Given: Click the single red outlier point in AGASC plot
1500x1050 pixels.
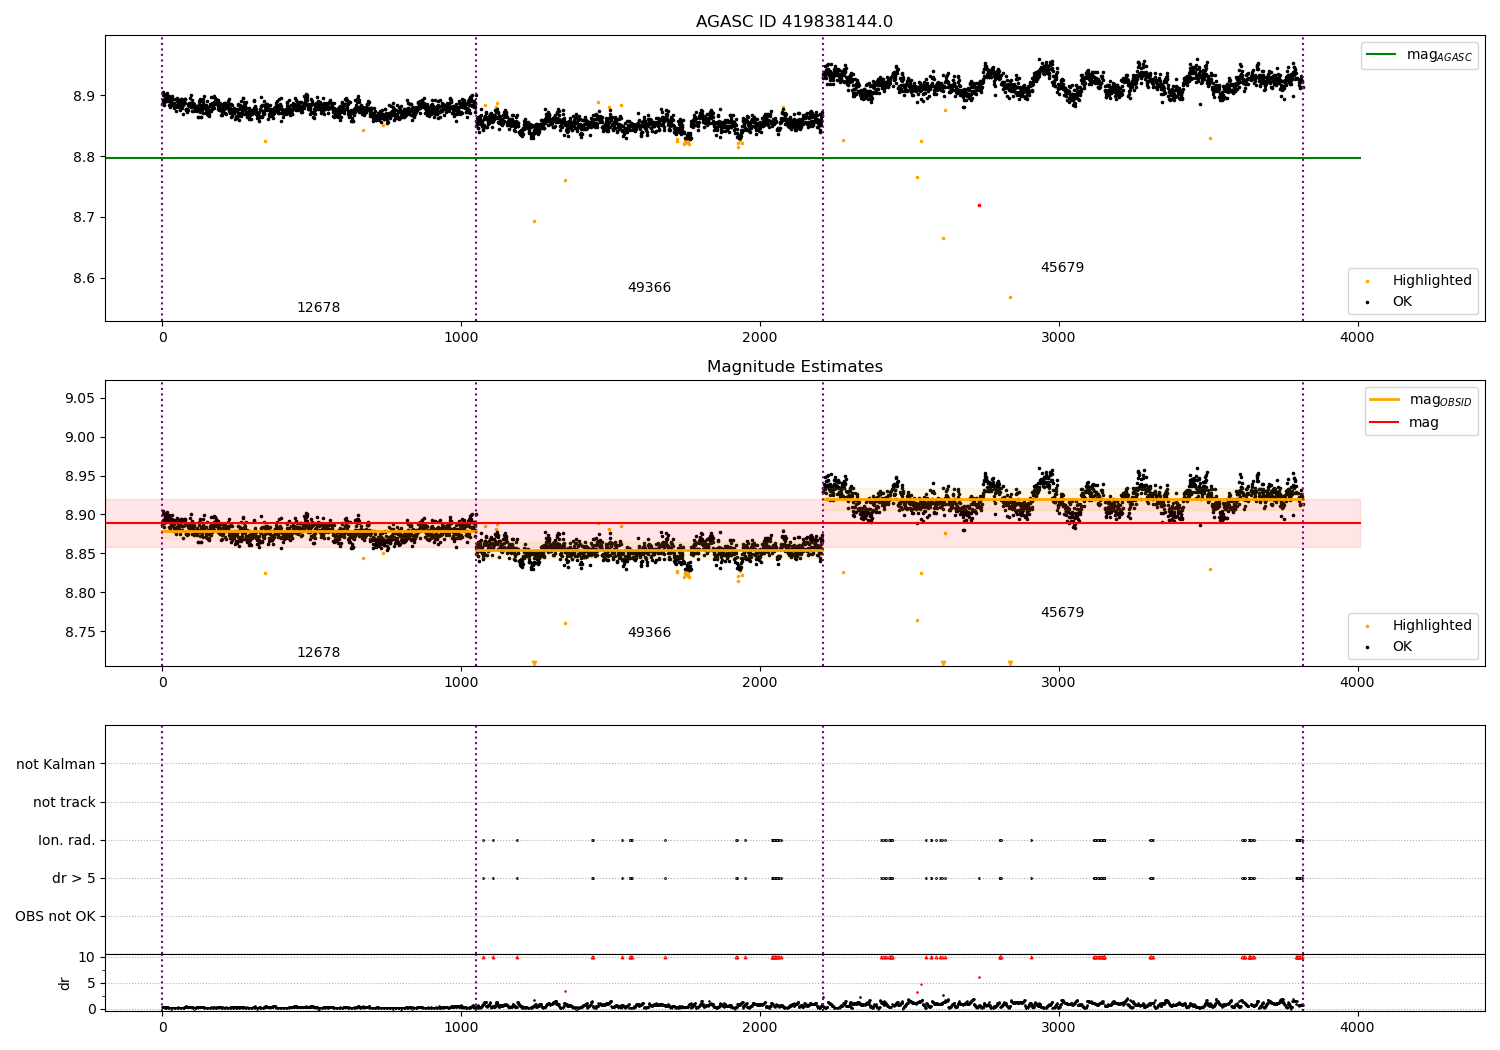Looking at the screenshot, I should click(x=979, y=205).
